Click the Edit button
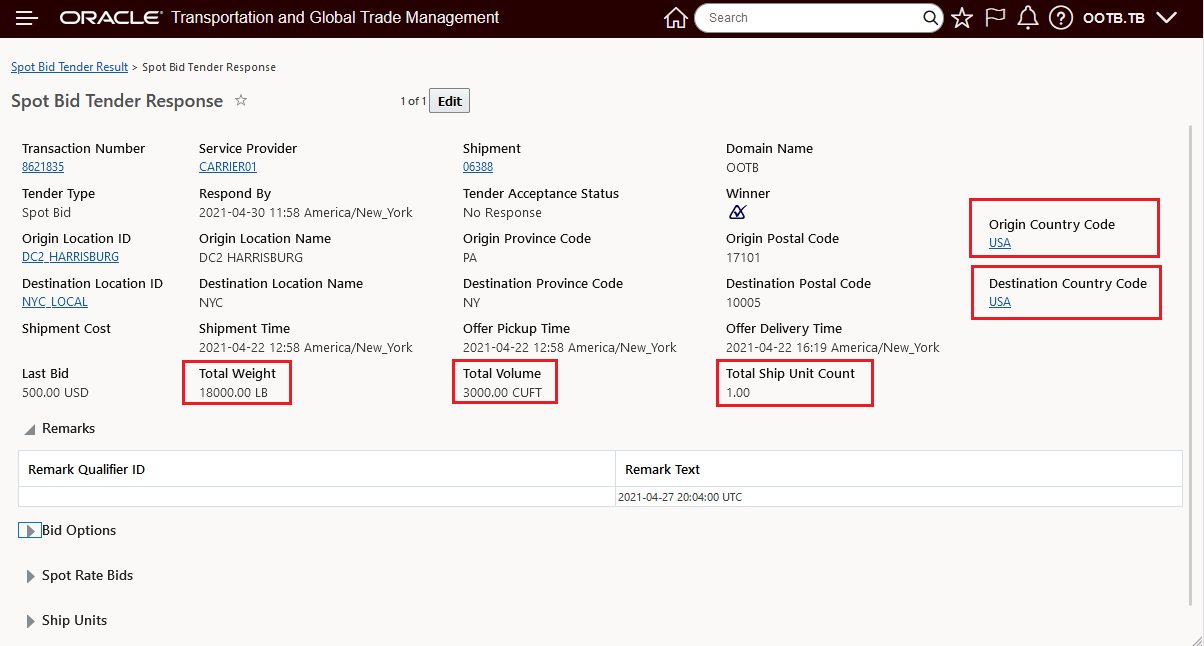The width and height of the screenshot is (1204, 646). [449, 101]
